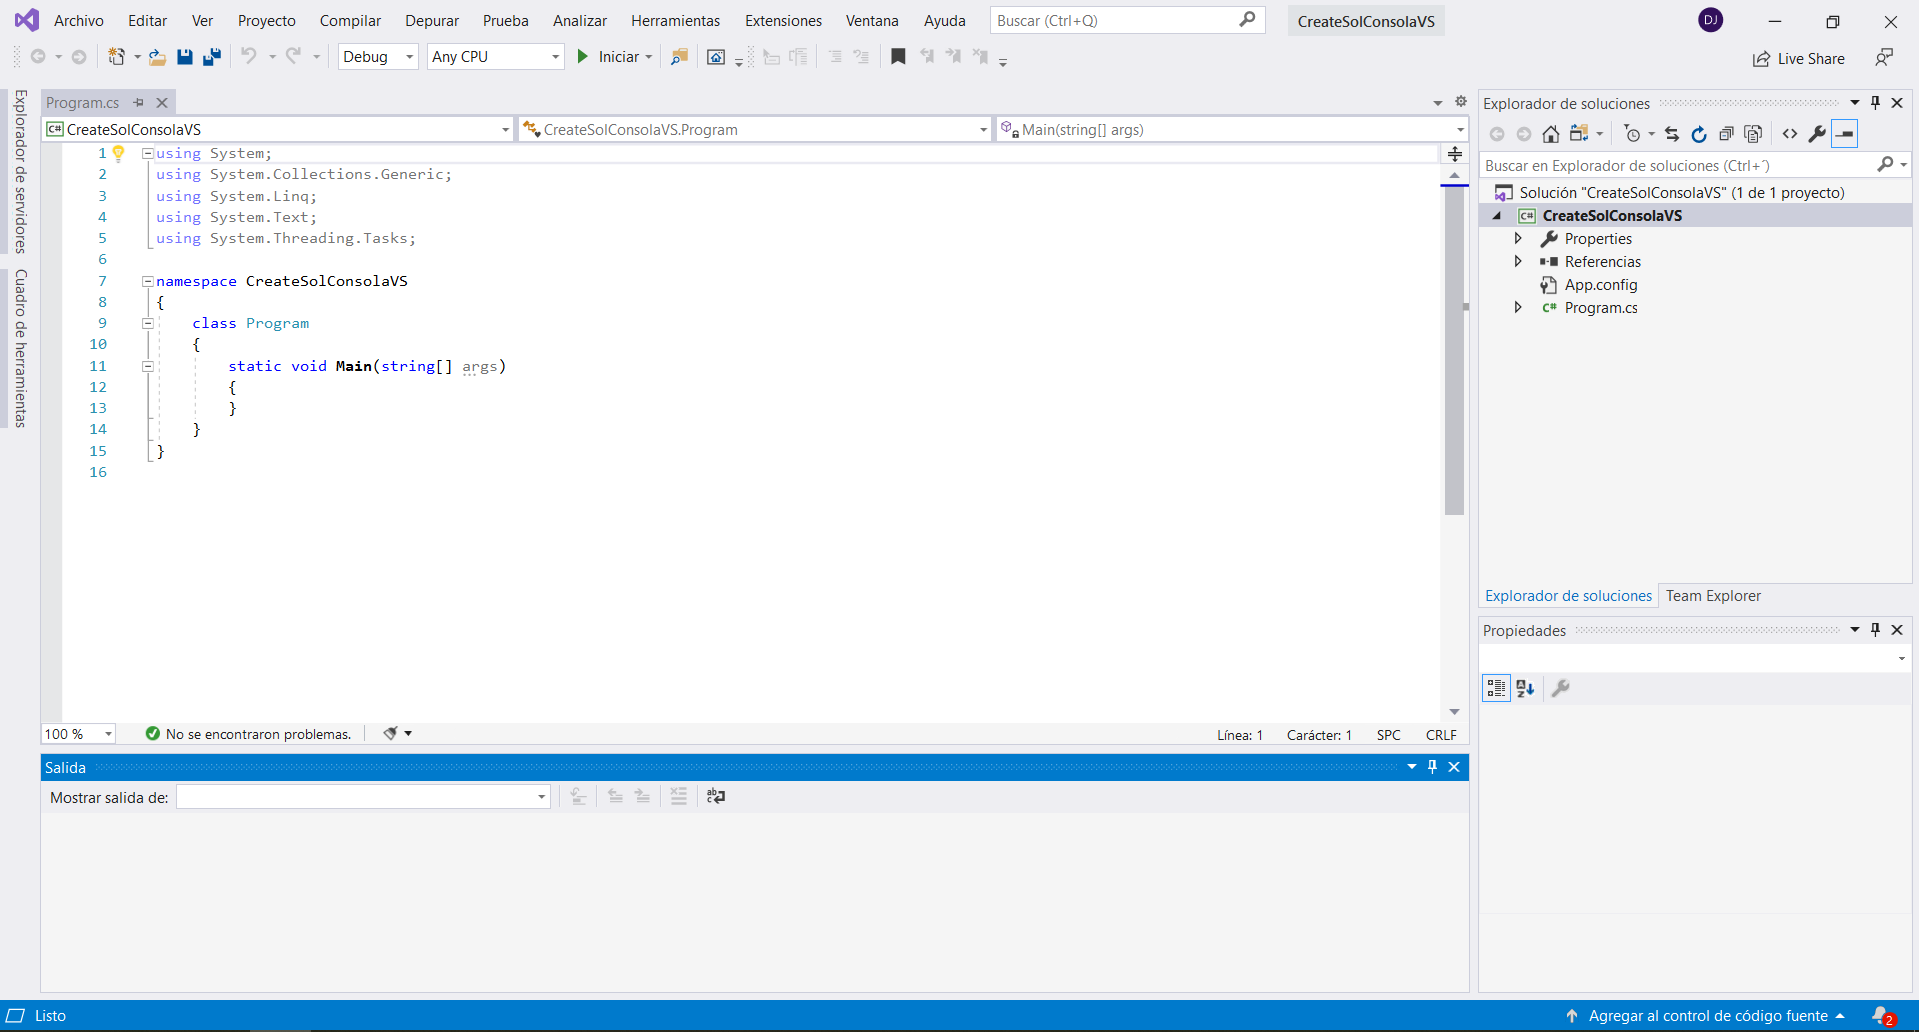Click the Home icon in Solution Explorer
1919x1032 pixels.
1550,134
